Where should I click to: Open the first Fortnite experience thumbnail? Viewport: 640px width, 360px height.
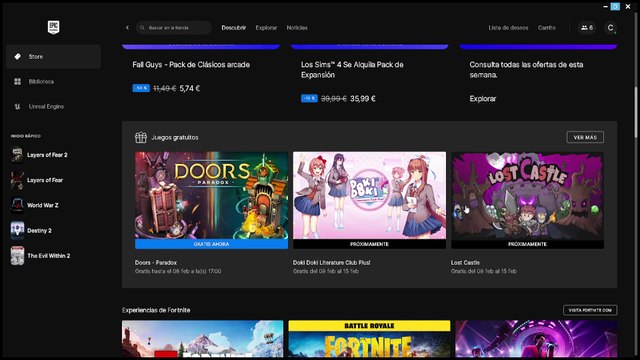point(202,339)
